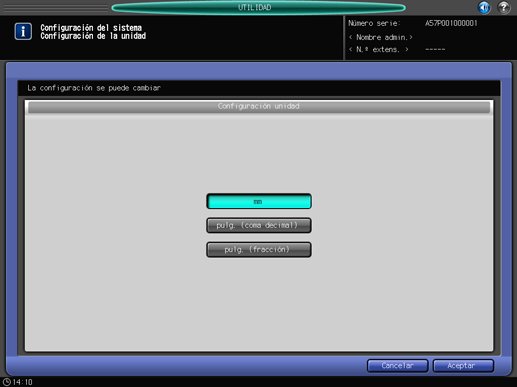Click the Número serie label
Screen dimensions: 517x387
[x=374, y=23]
